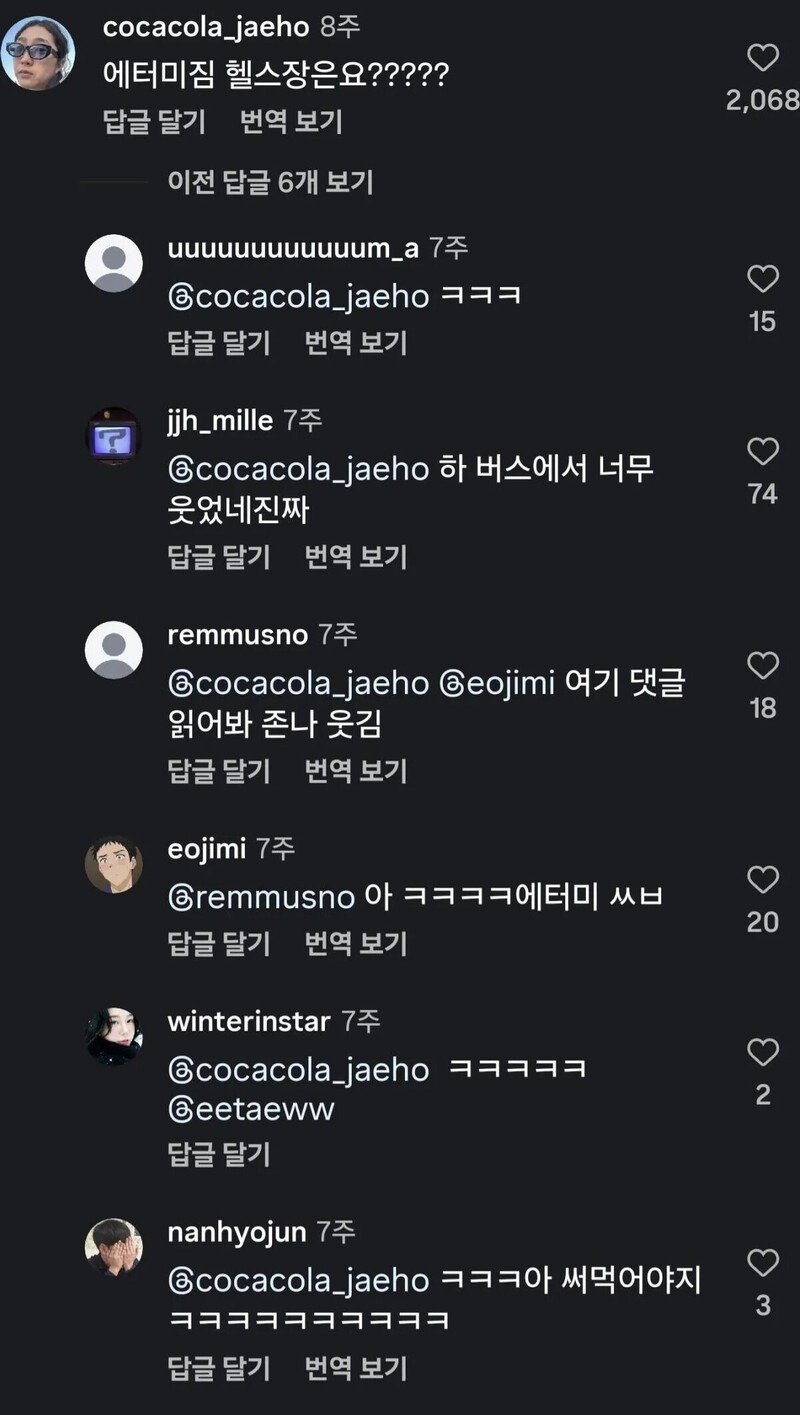The width and height of the screenshot is (800, 1415).
Task: Open the @remmusno mention in eojimi's reply
Action: [262, 897]
